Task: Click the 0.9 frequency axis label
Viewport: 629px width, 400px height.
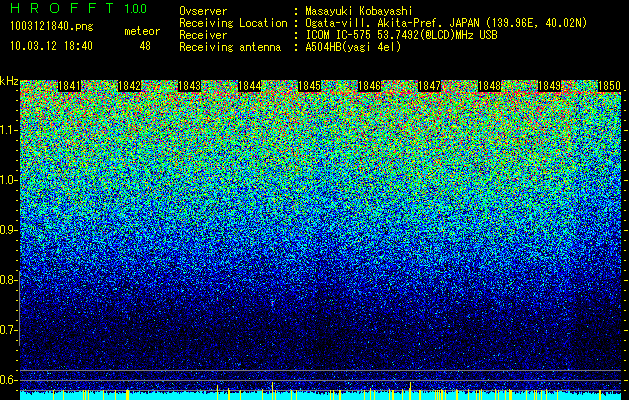Action: [x=8, y=230]
